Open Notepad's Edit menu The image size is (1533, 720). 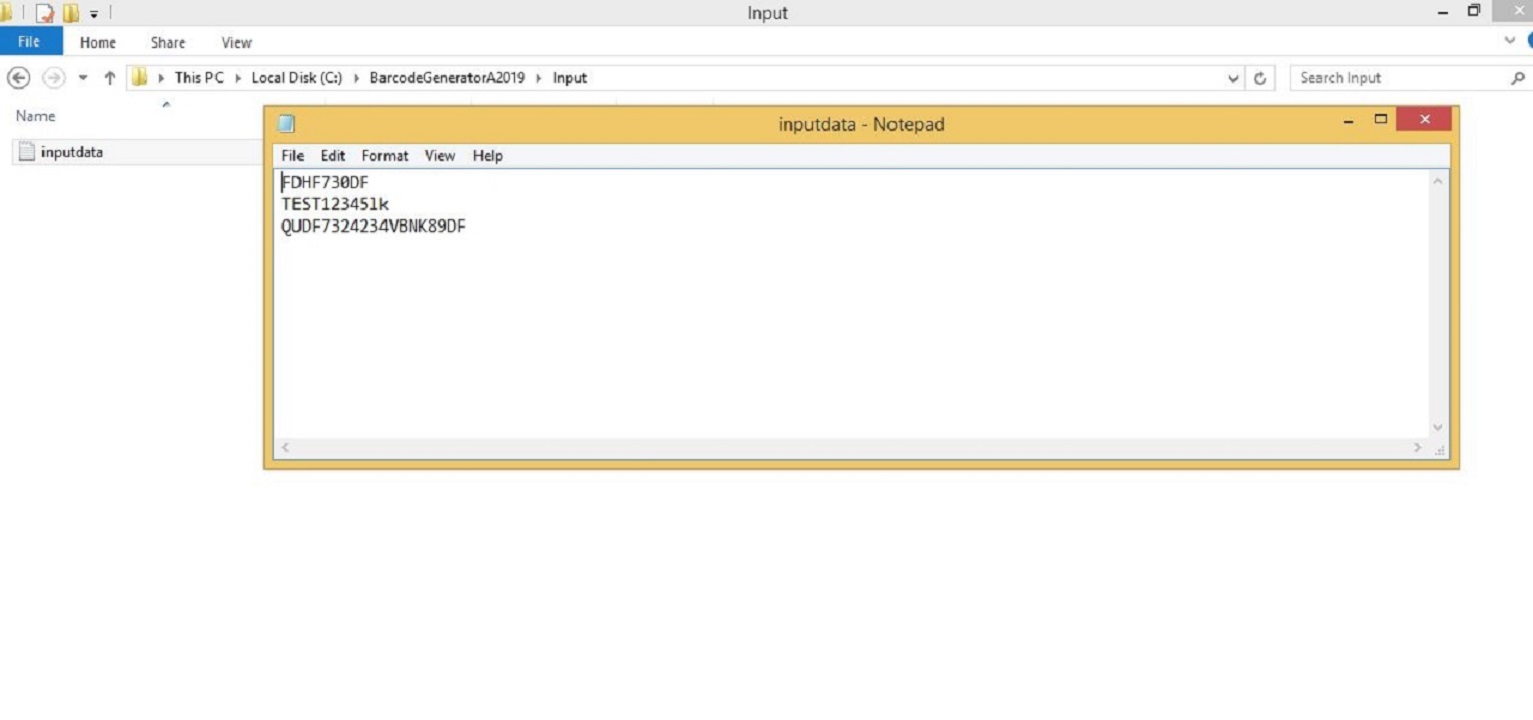click(x=332, y=156)
